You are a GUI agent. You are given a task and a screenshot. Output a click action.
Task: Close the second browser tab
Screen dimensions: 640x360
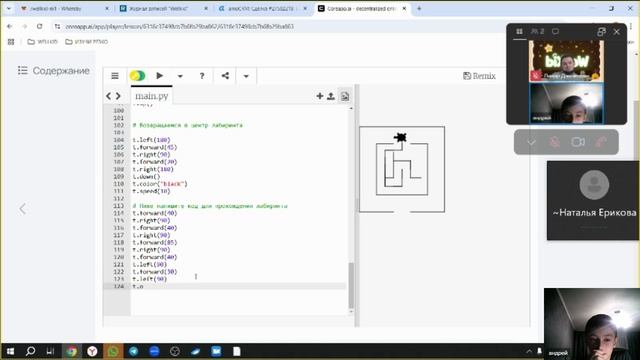point(206,8)
